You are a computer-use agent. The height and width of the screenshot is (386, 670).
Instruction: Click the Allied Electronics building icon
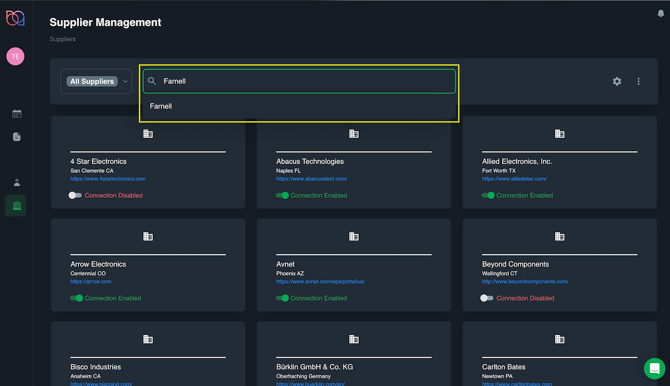pyautogui.click(x=559, y=134)
